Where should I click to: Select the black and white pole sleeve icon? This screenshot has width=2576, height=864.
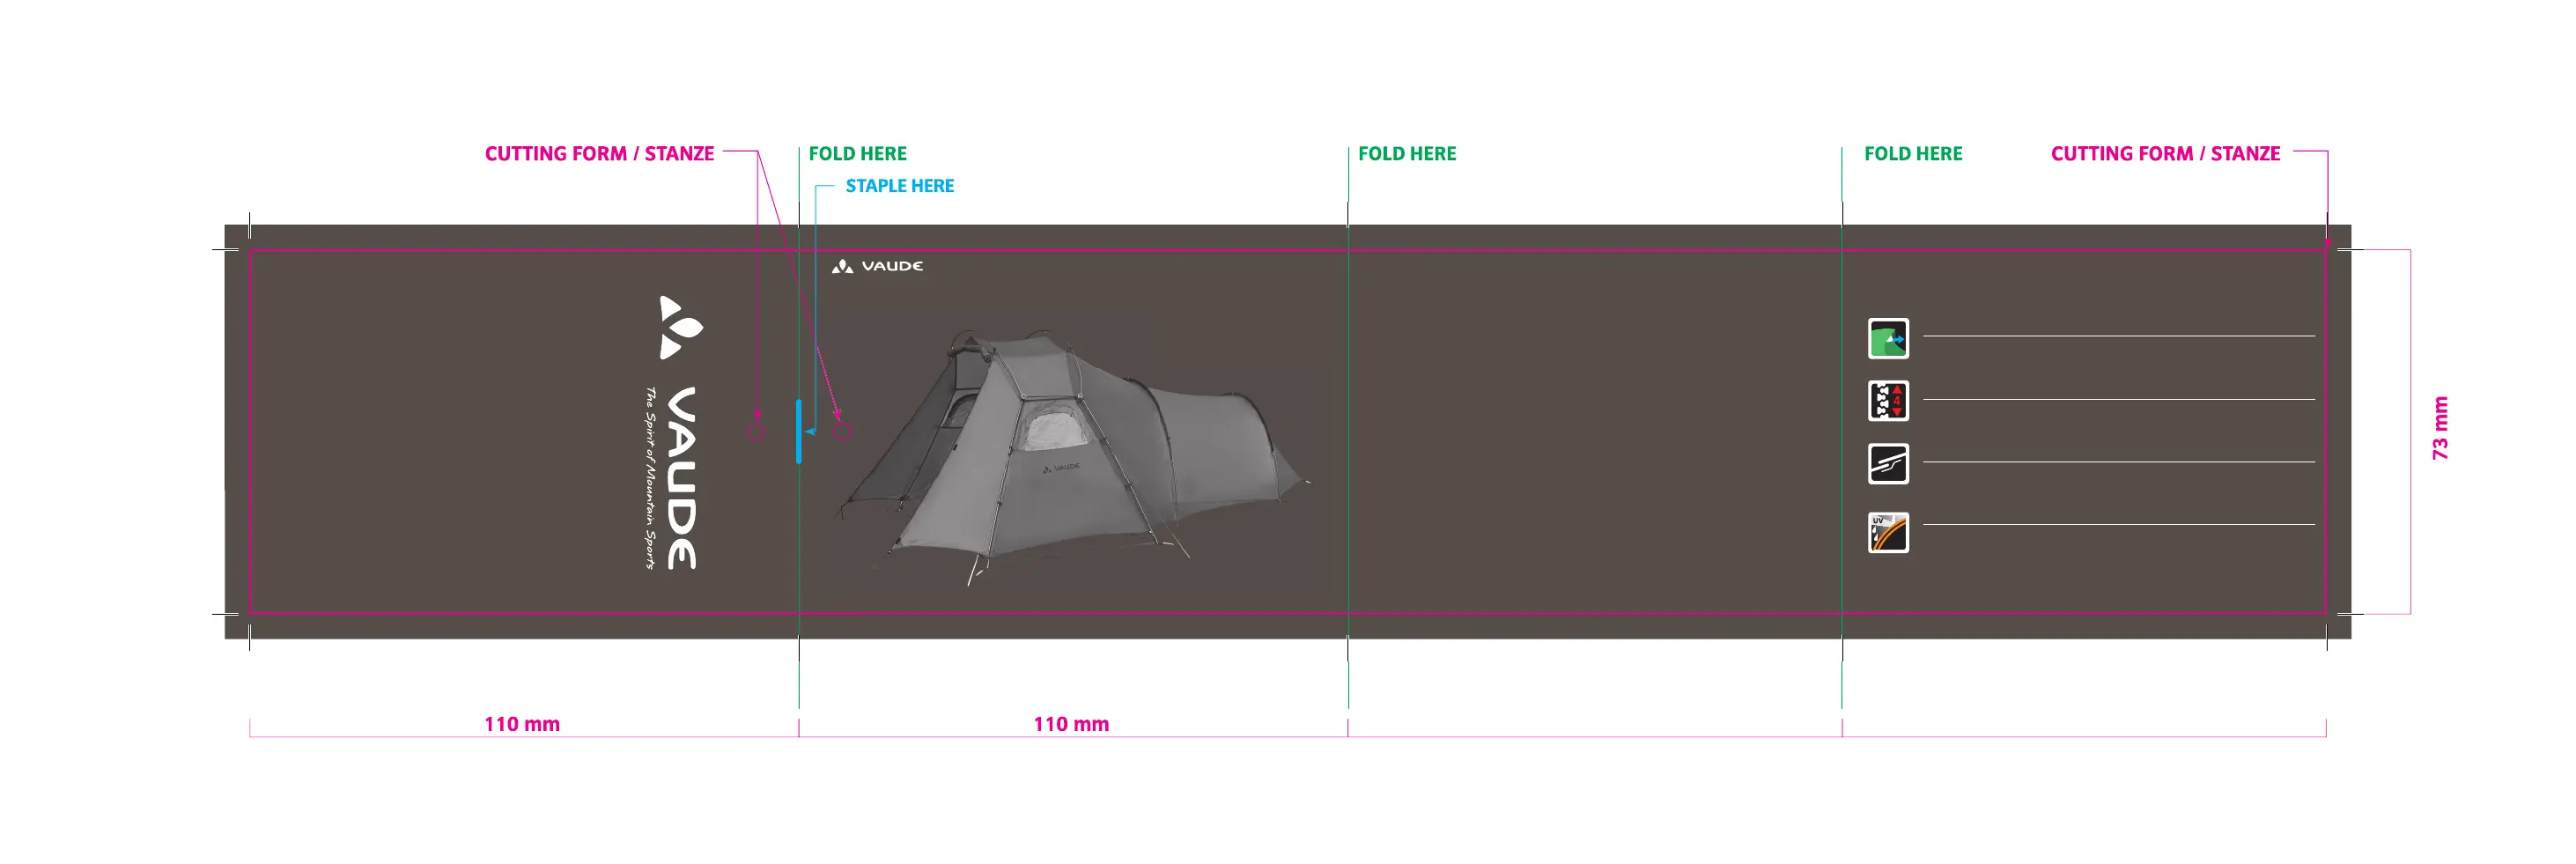[x=1887, y=464]
